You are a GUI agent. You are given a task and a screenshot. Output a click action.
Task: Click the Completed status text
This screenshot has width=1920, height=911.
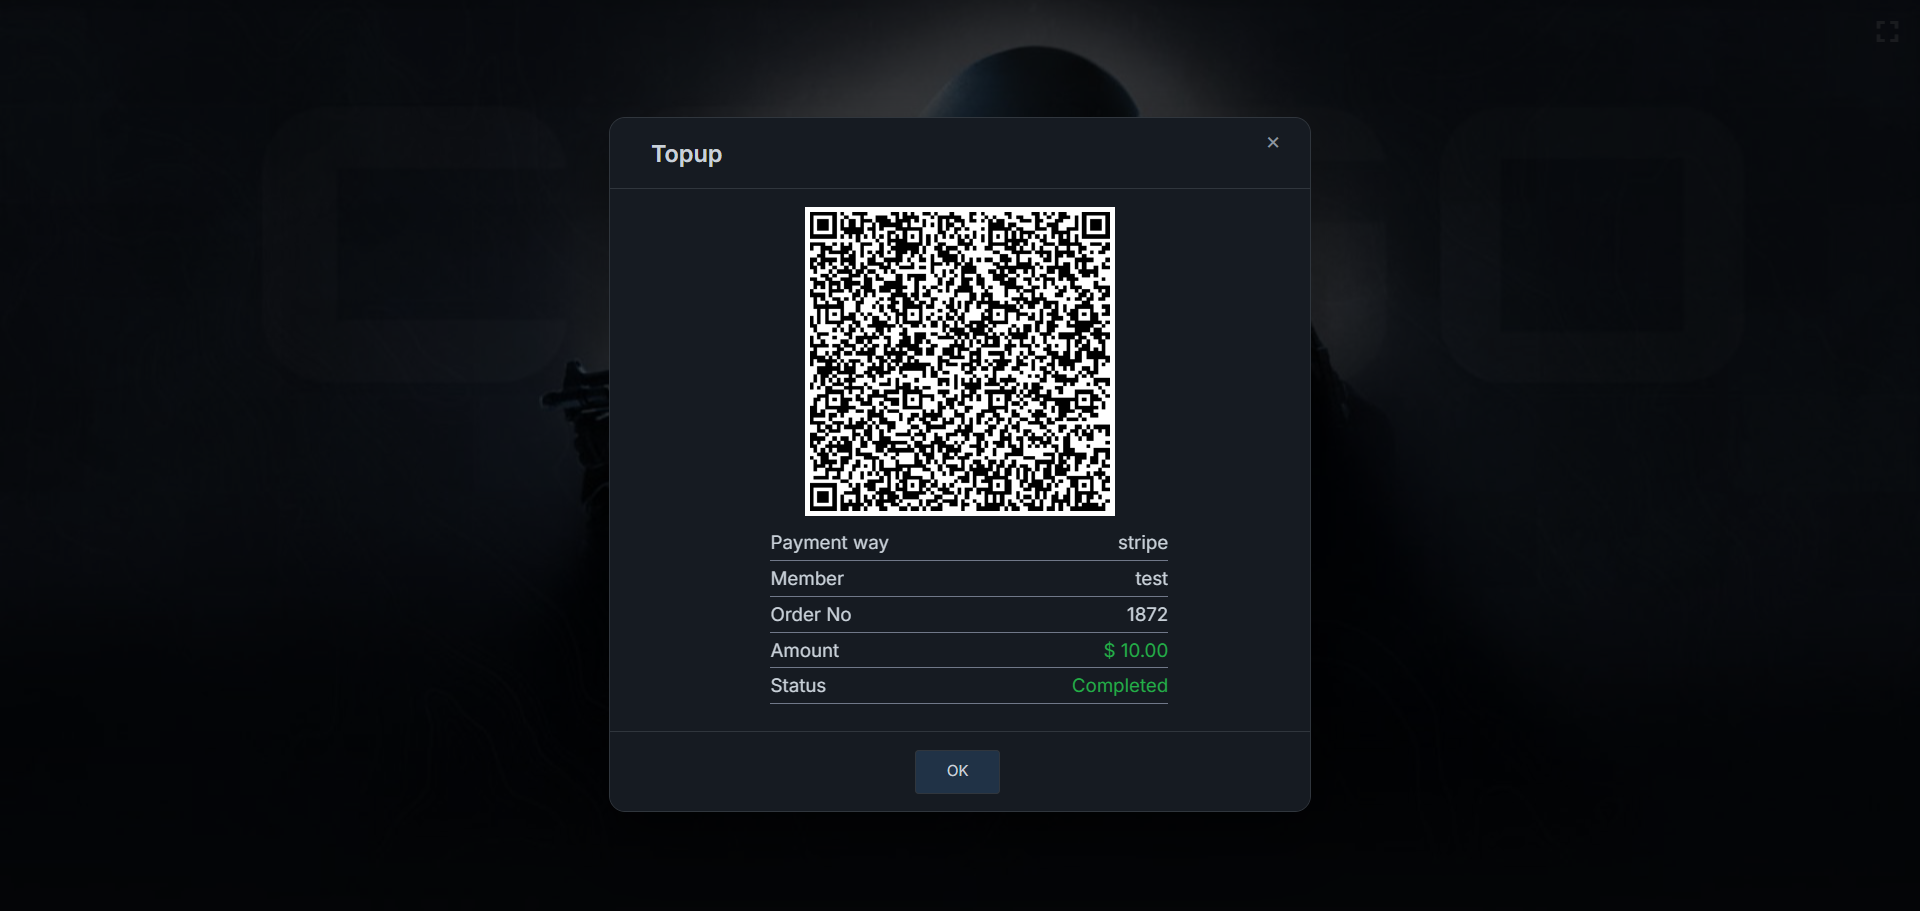tap(1120, 686)
